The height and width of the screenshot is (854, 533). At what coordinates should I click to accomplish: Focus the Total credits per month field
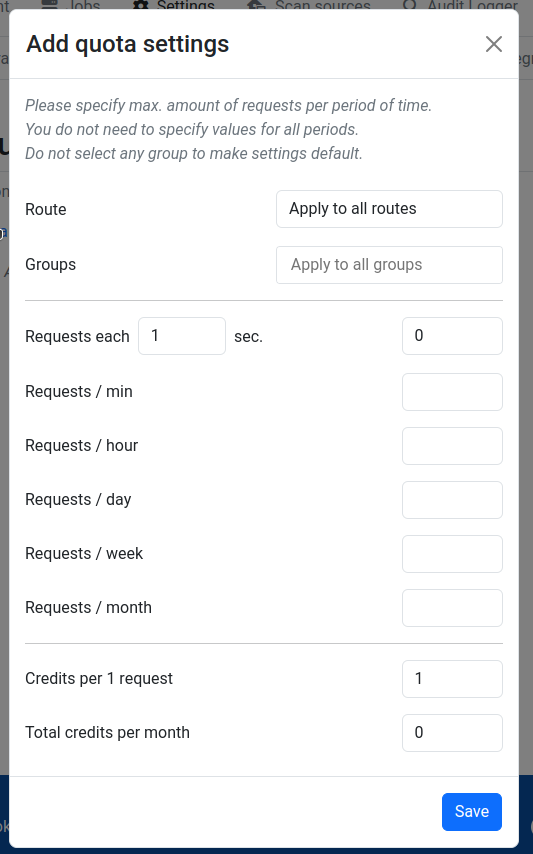(x=452, y=733)
